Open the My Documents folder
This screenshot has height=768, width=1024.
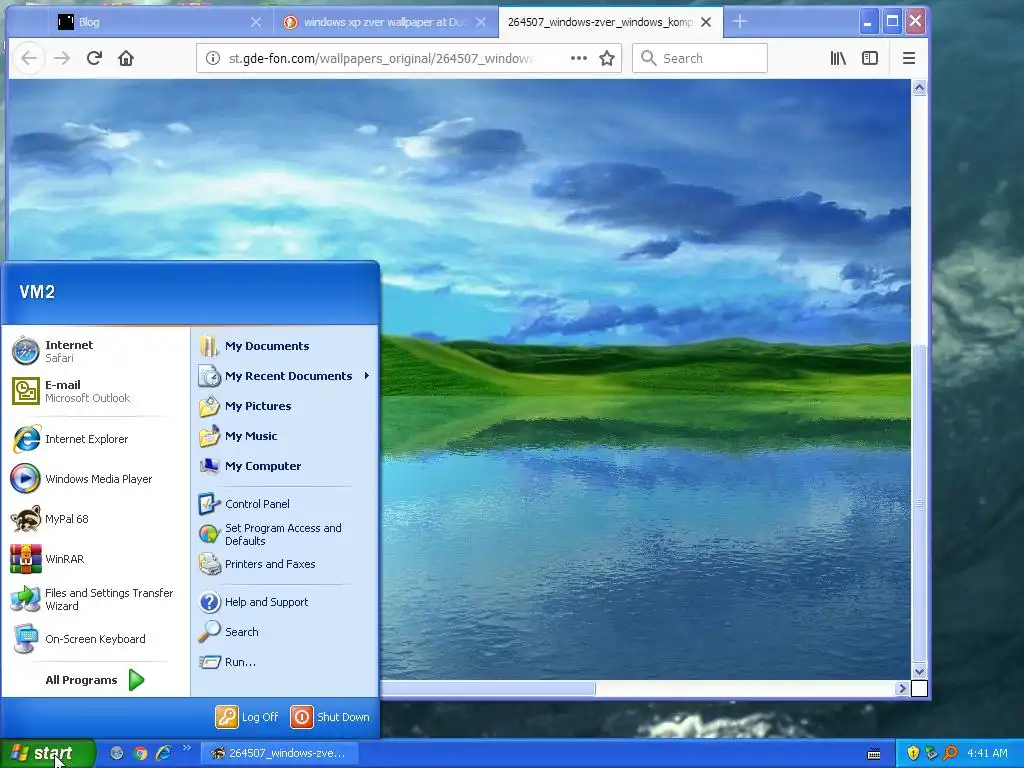click(x=285, y=346)
